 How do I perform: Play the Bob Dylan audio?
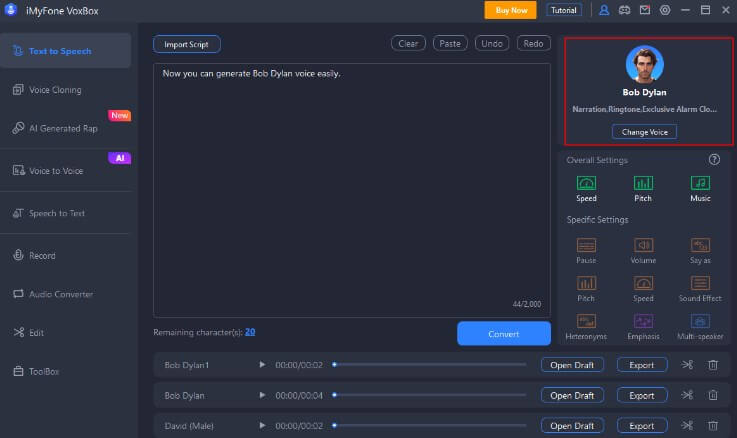point(262,395)
